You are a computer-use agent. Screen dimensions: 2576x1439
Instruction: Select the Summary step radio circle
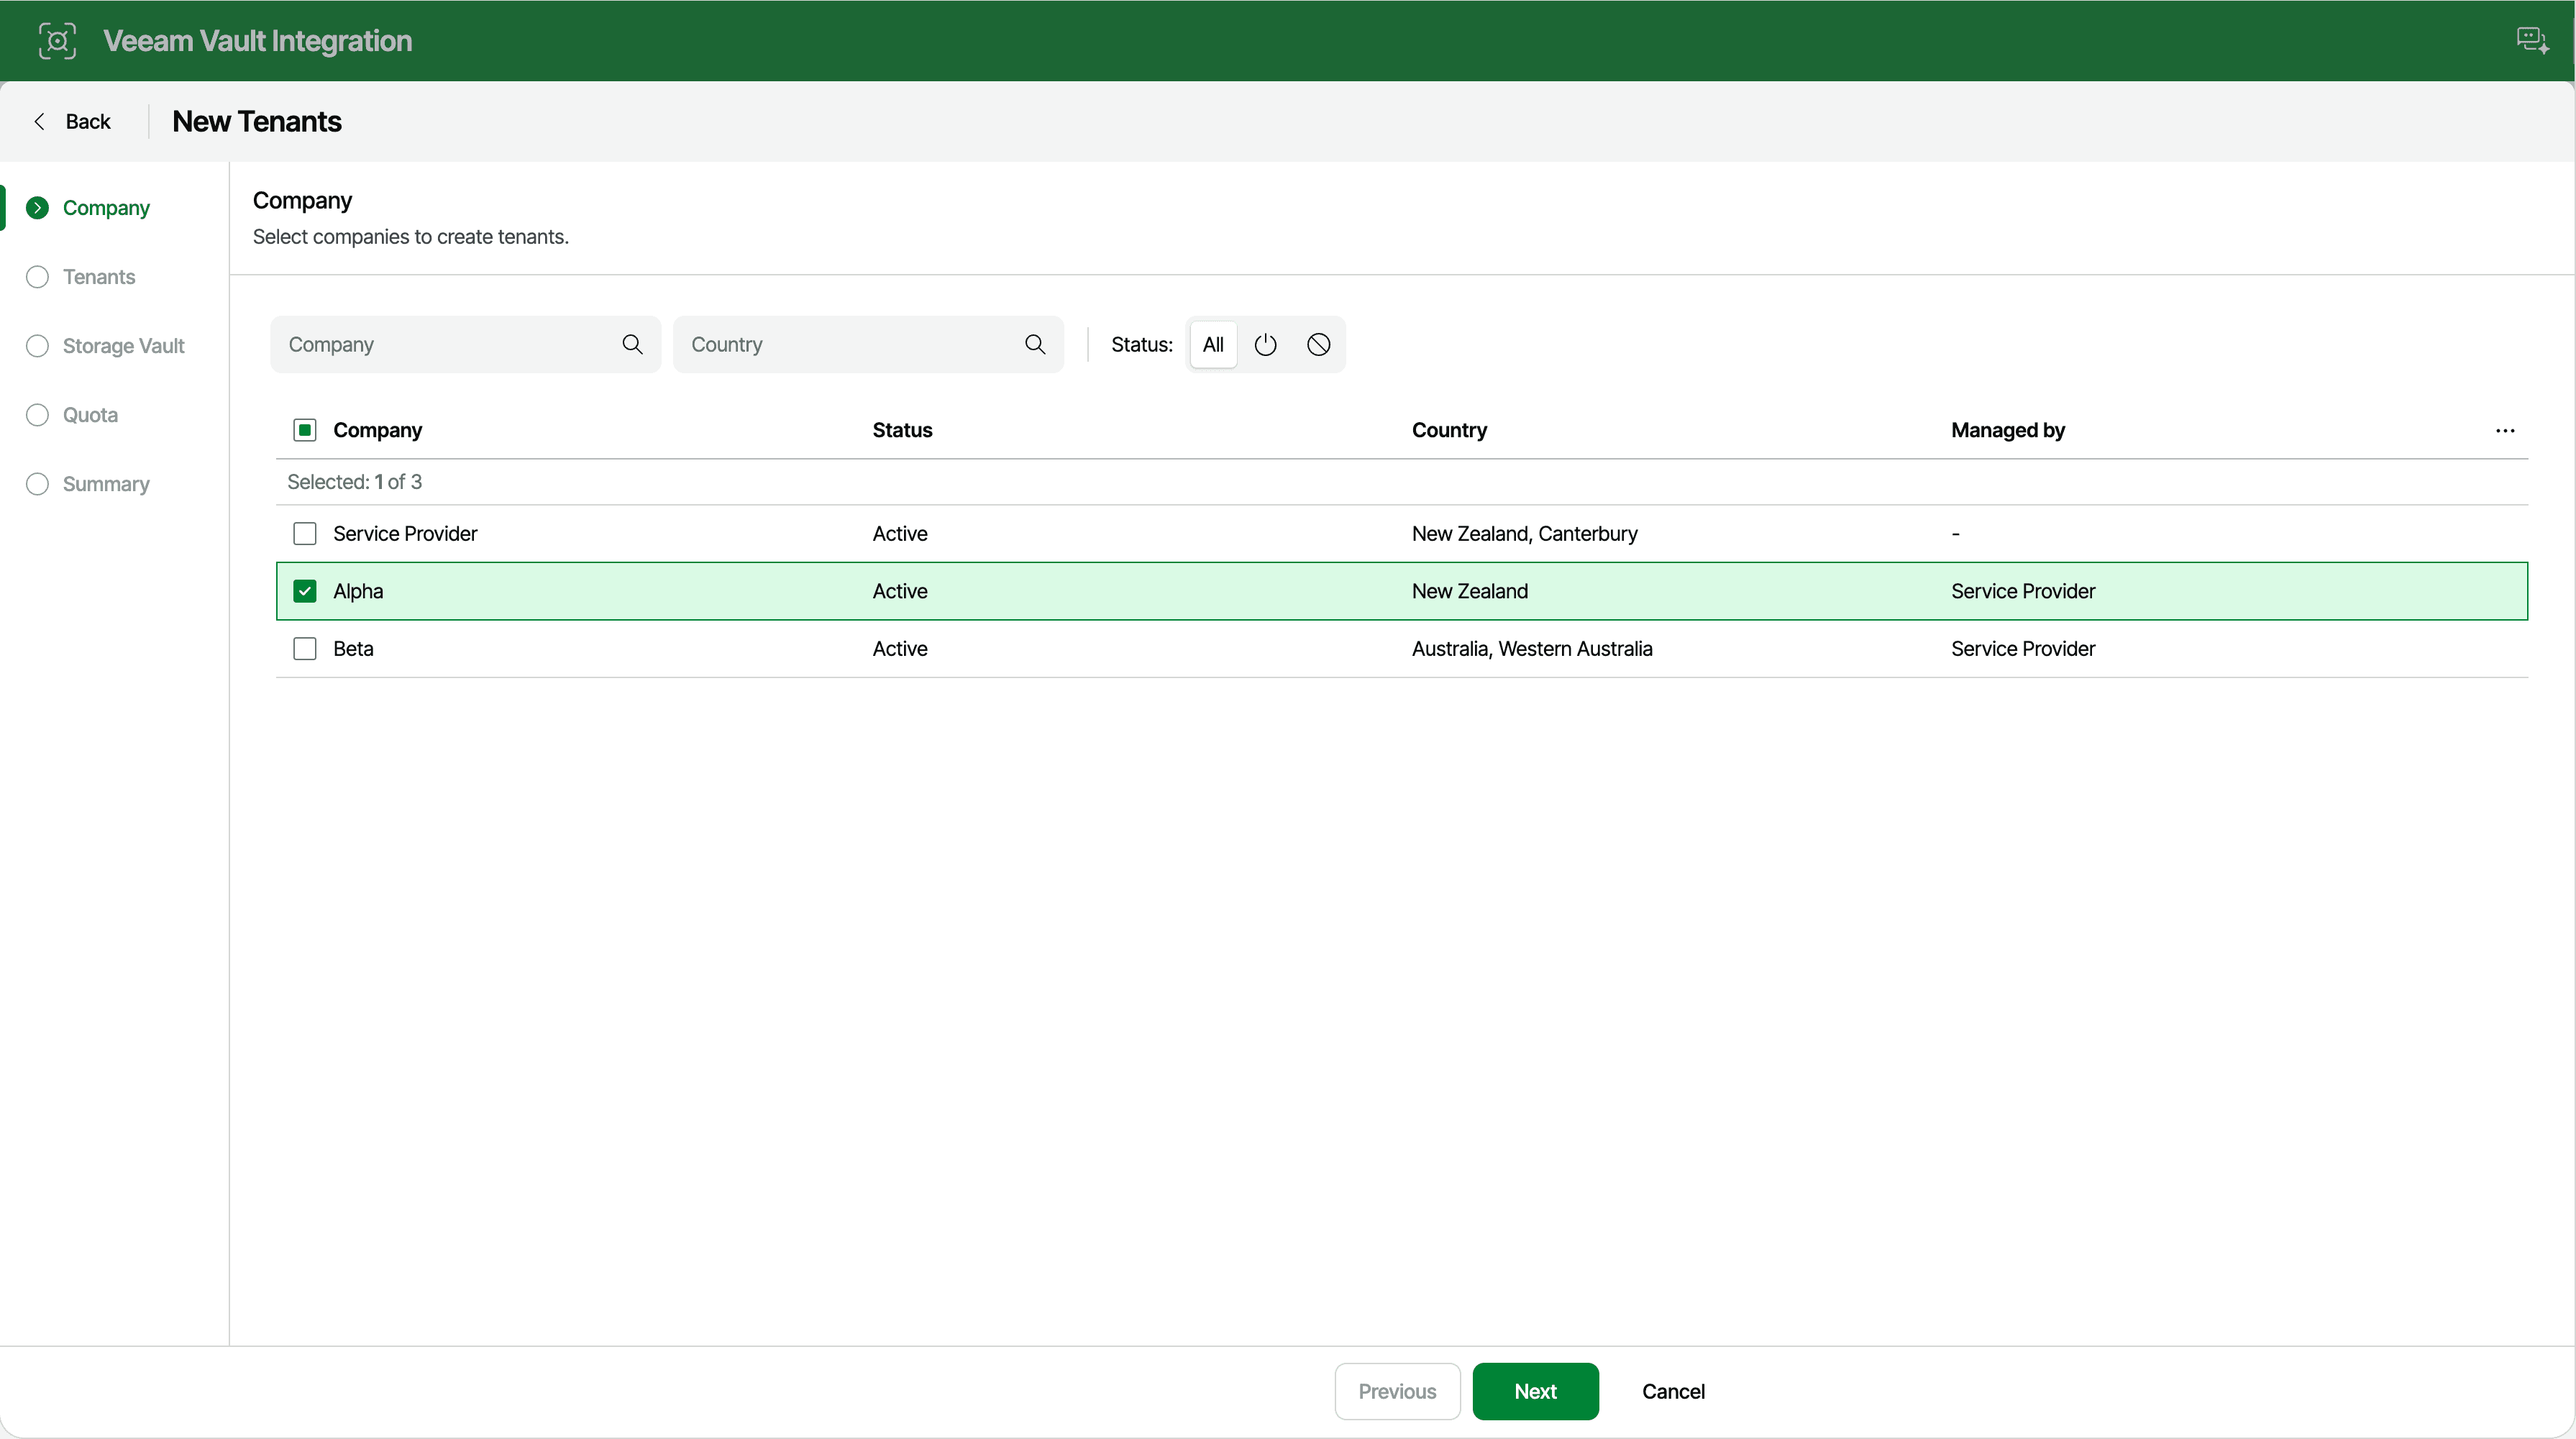(x=37, y=484)
